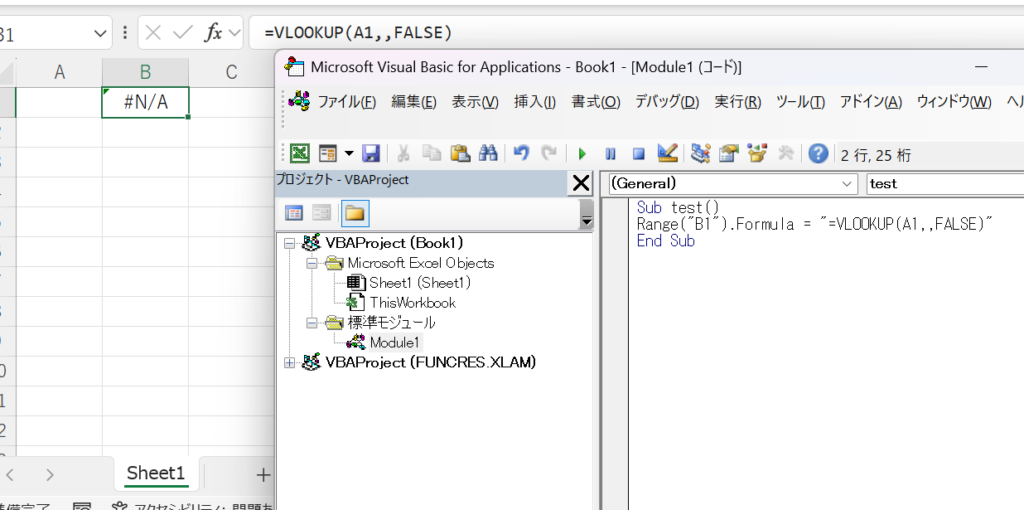Click the VBA icon beside the ファイル menu
Image resolution: width=1024 pixels, height=510 pixels.
(300, 101)
